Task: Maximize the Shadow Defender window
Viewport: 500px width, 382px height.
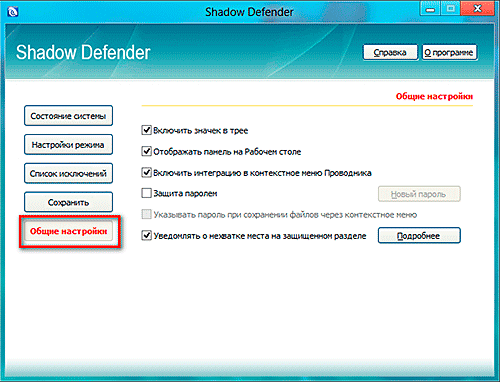Action: pos(451,9)
